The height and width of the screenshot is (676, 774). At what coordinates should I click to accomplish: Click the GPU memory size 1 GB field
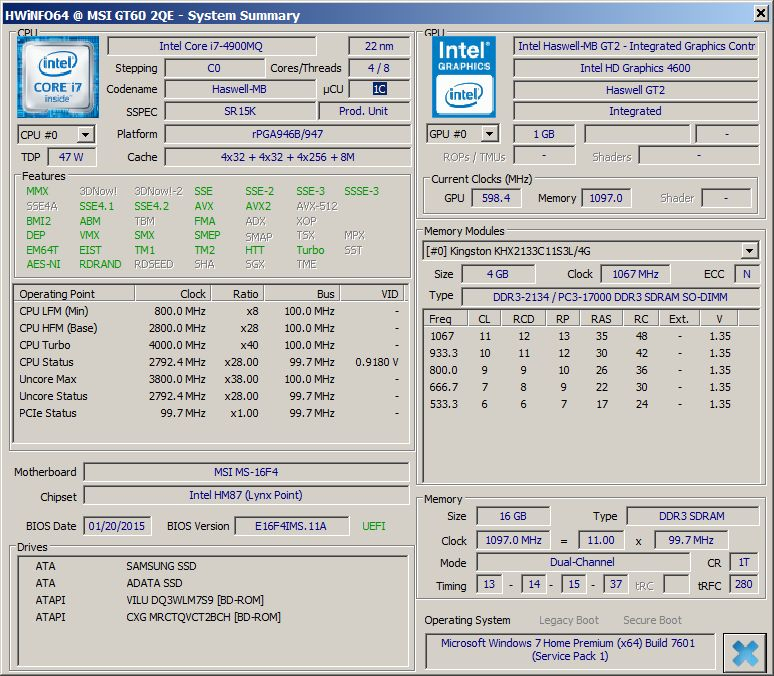(544, 134)
